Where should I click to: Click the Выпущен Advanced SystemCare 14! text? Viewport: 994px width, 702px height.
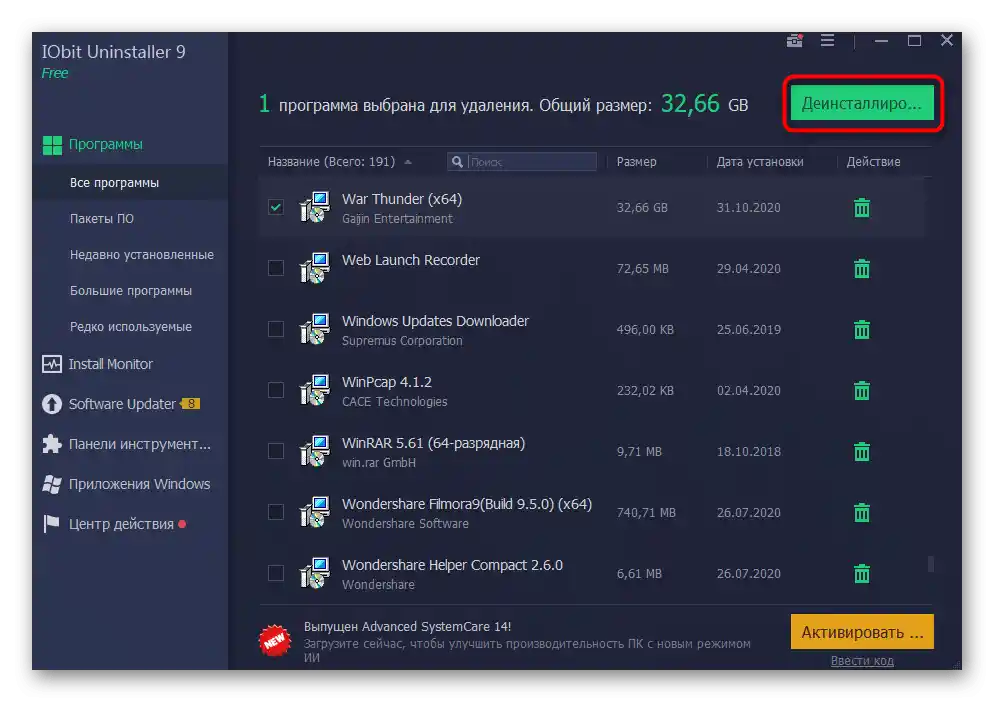pyautogui.click(x=408, y=627)
